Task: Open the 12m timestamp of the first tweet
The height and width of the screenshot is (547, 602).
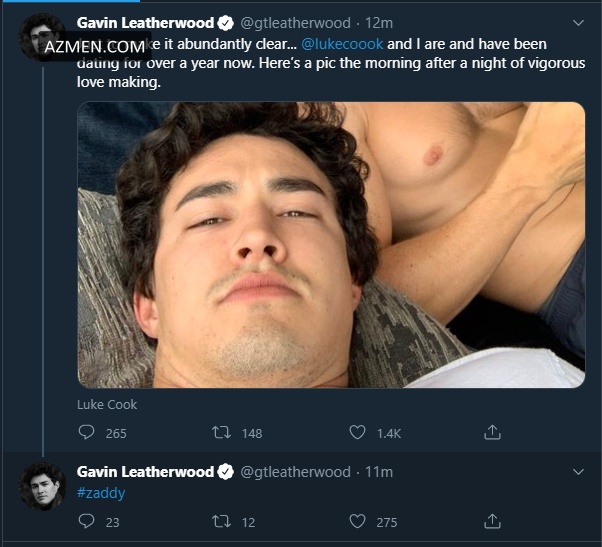Action: point(378,22)
